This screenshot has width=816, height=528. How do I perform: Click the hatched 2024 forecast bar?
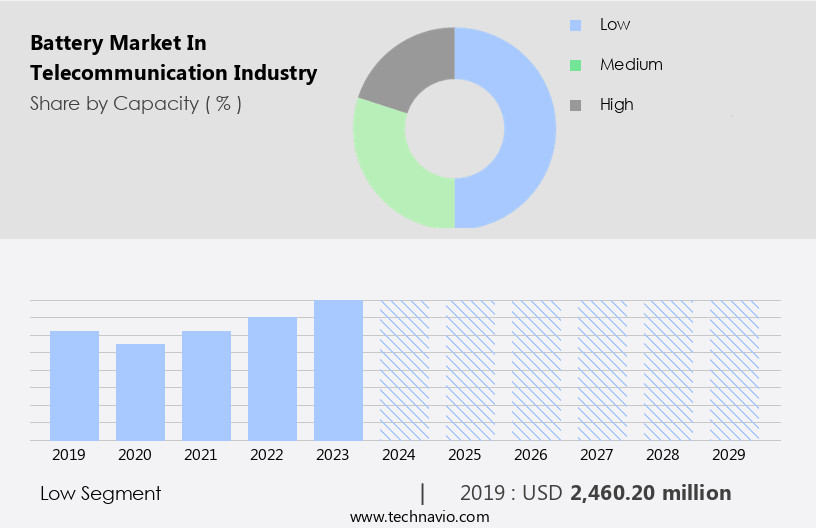coord(404,370)
